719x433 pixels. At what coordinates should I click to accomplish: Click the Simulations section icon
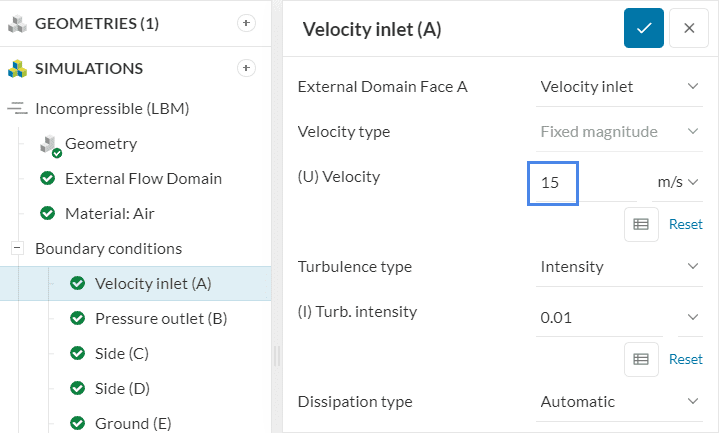pos(17,69)
